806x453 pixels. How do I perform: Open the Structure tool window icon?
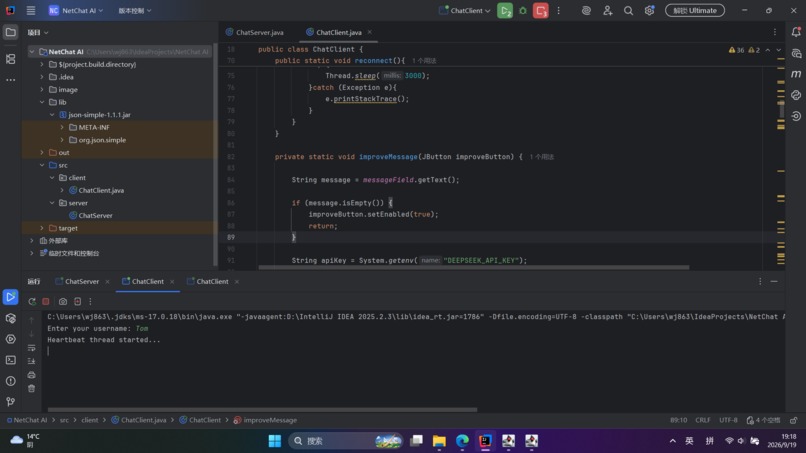10,59
